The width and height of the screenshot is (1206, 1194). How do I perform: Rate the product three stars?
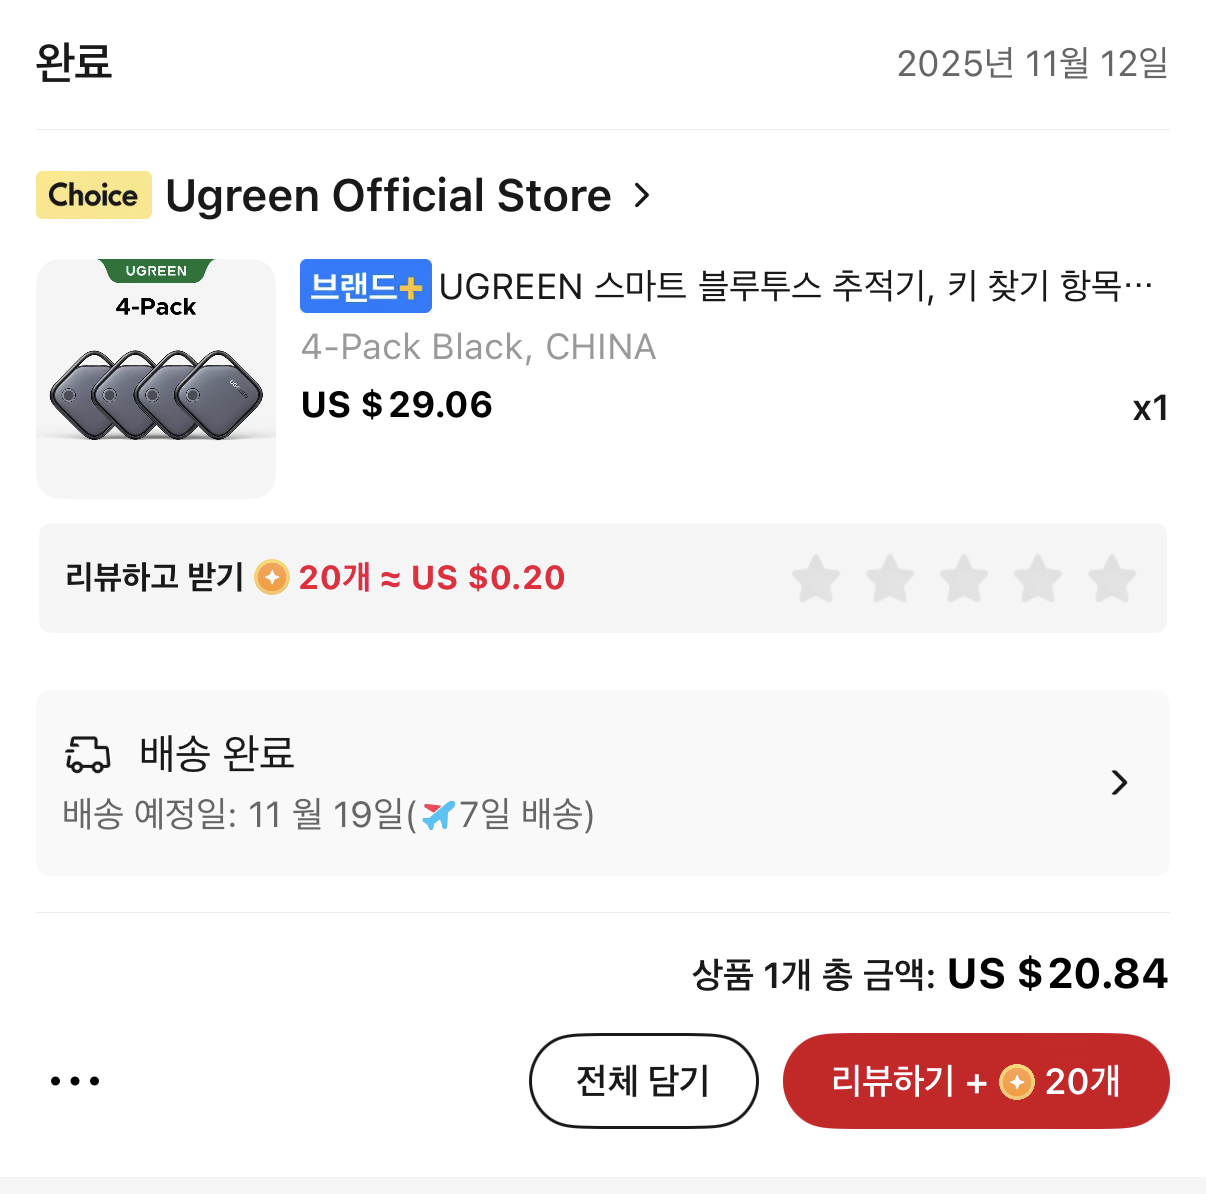[x=964, y=579]
